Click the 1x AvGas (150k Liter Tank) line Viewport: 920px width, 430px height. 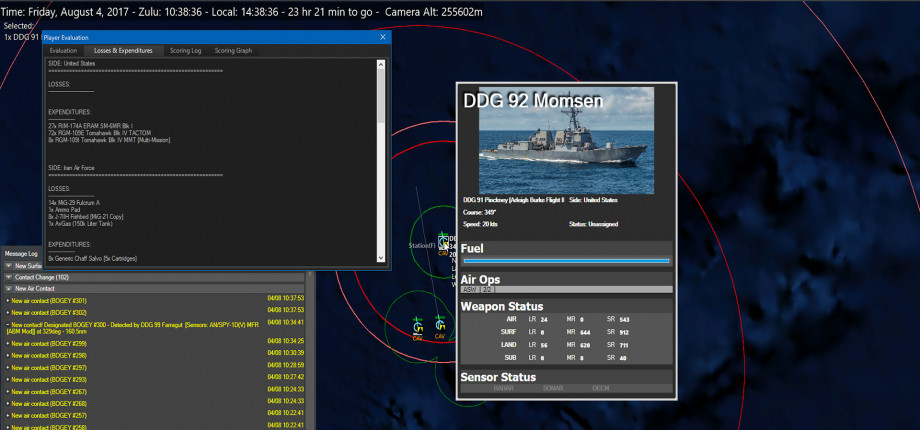point(80,224)
